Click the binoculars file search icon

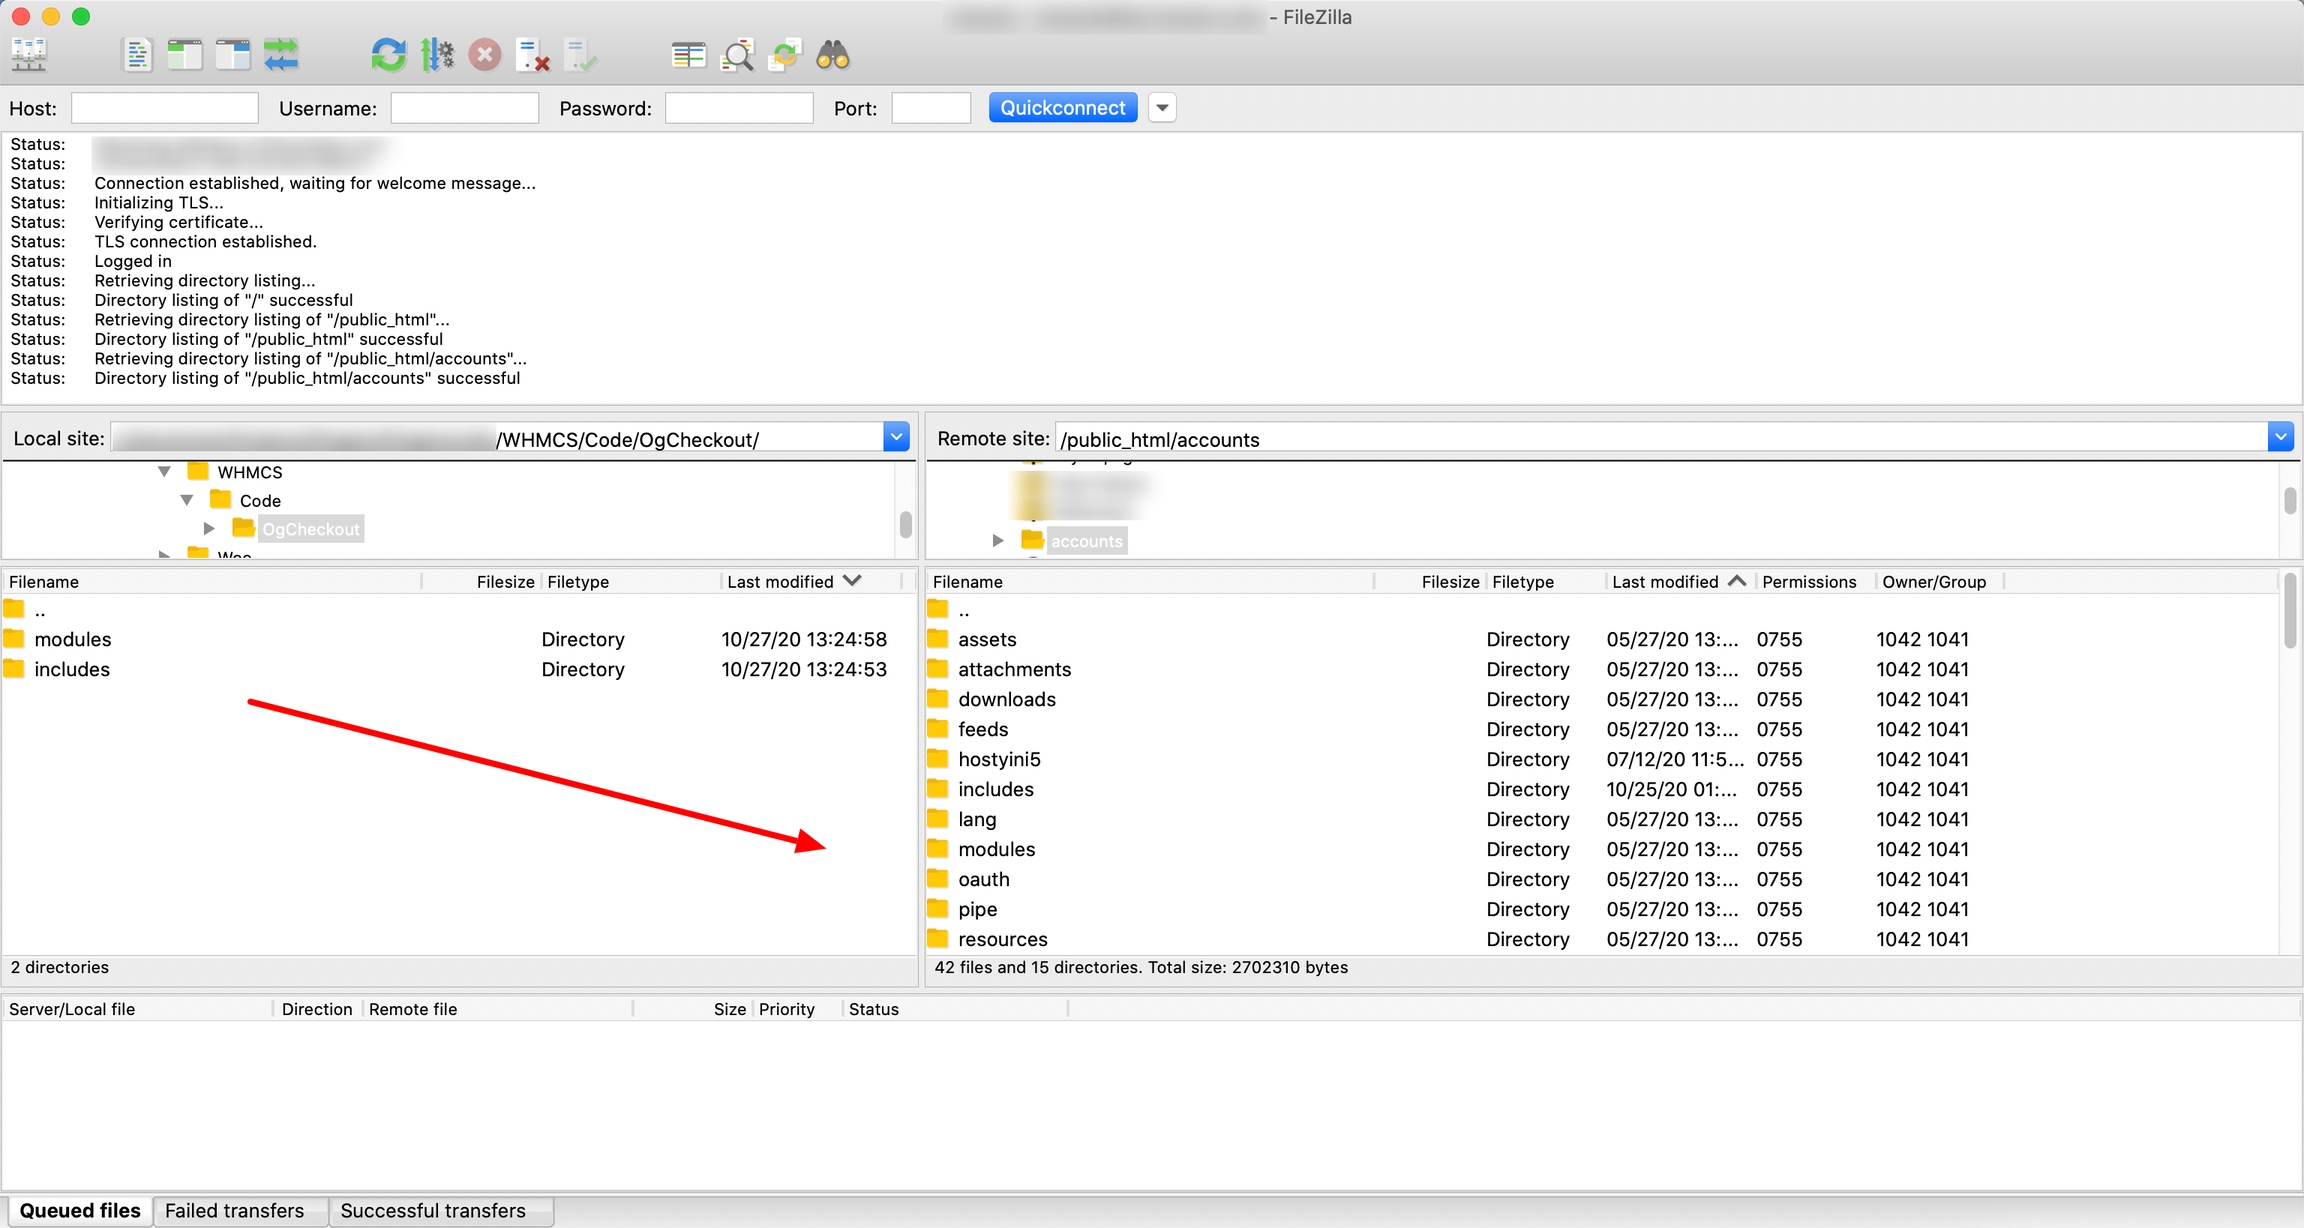click(x=833, y=55)
